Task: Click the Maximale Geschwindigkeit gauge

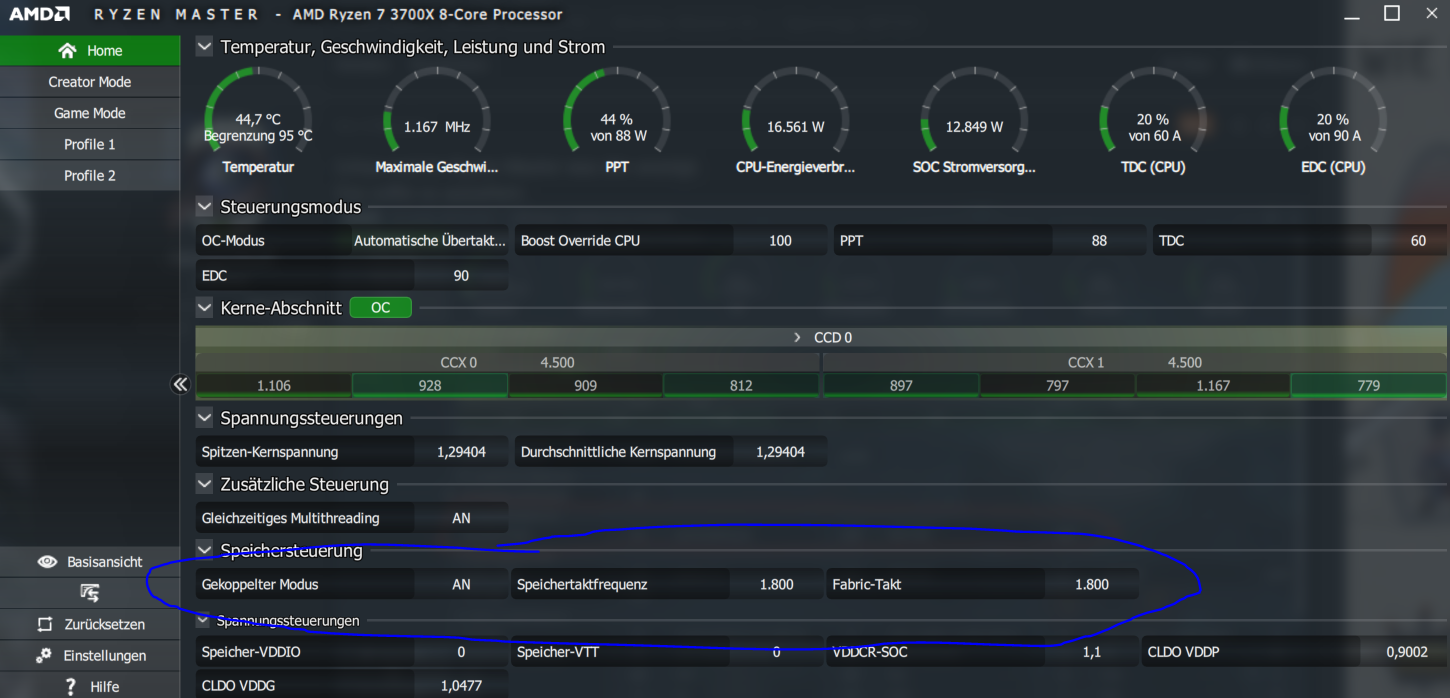Action: click(437, 120)
